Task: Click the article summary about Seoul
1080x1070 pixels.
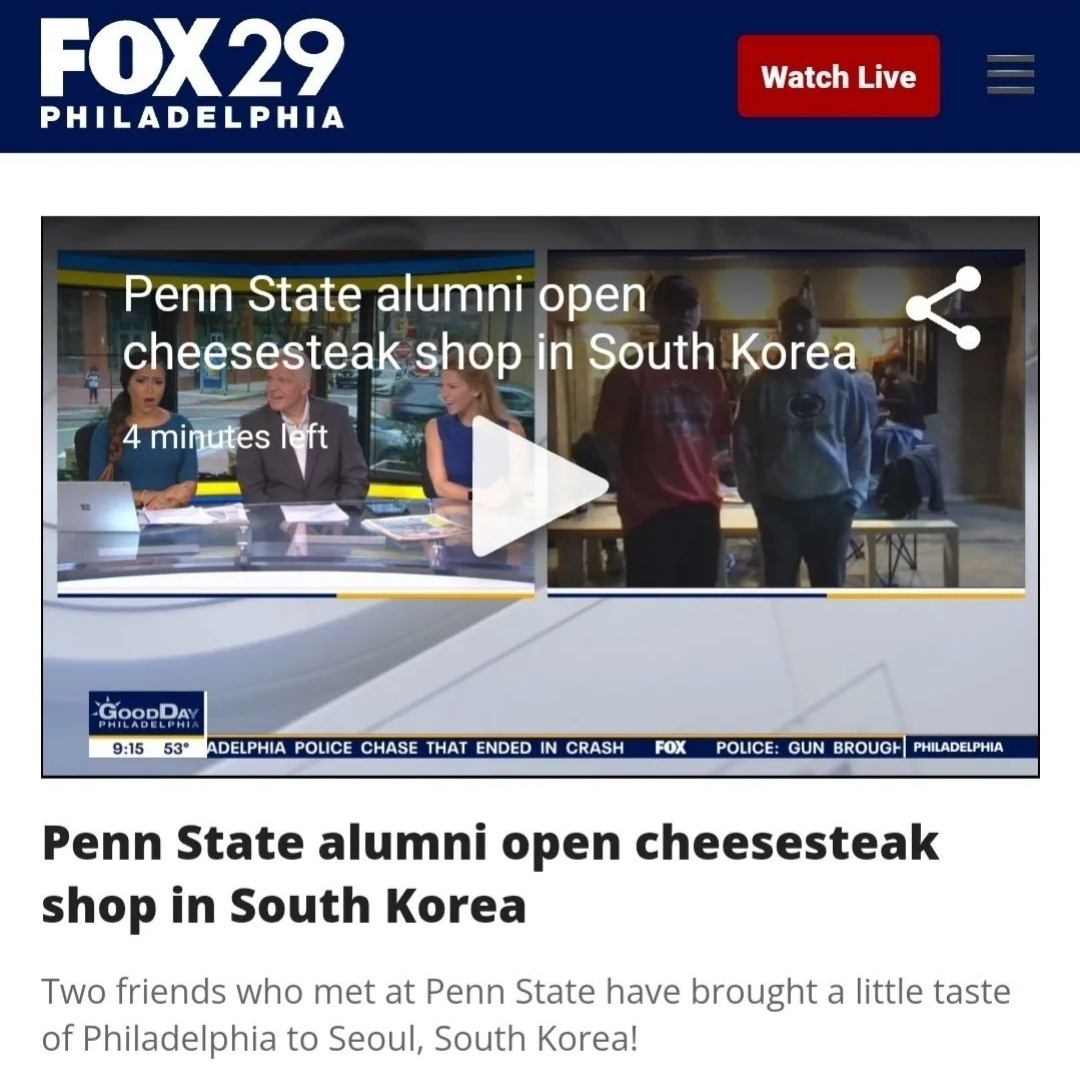Action: click(x=526, y=1015)
